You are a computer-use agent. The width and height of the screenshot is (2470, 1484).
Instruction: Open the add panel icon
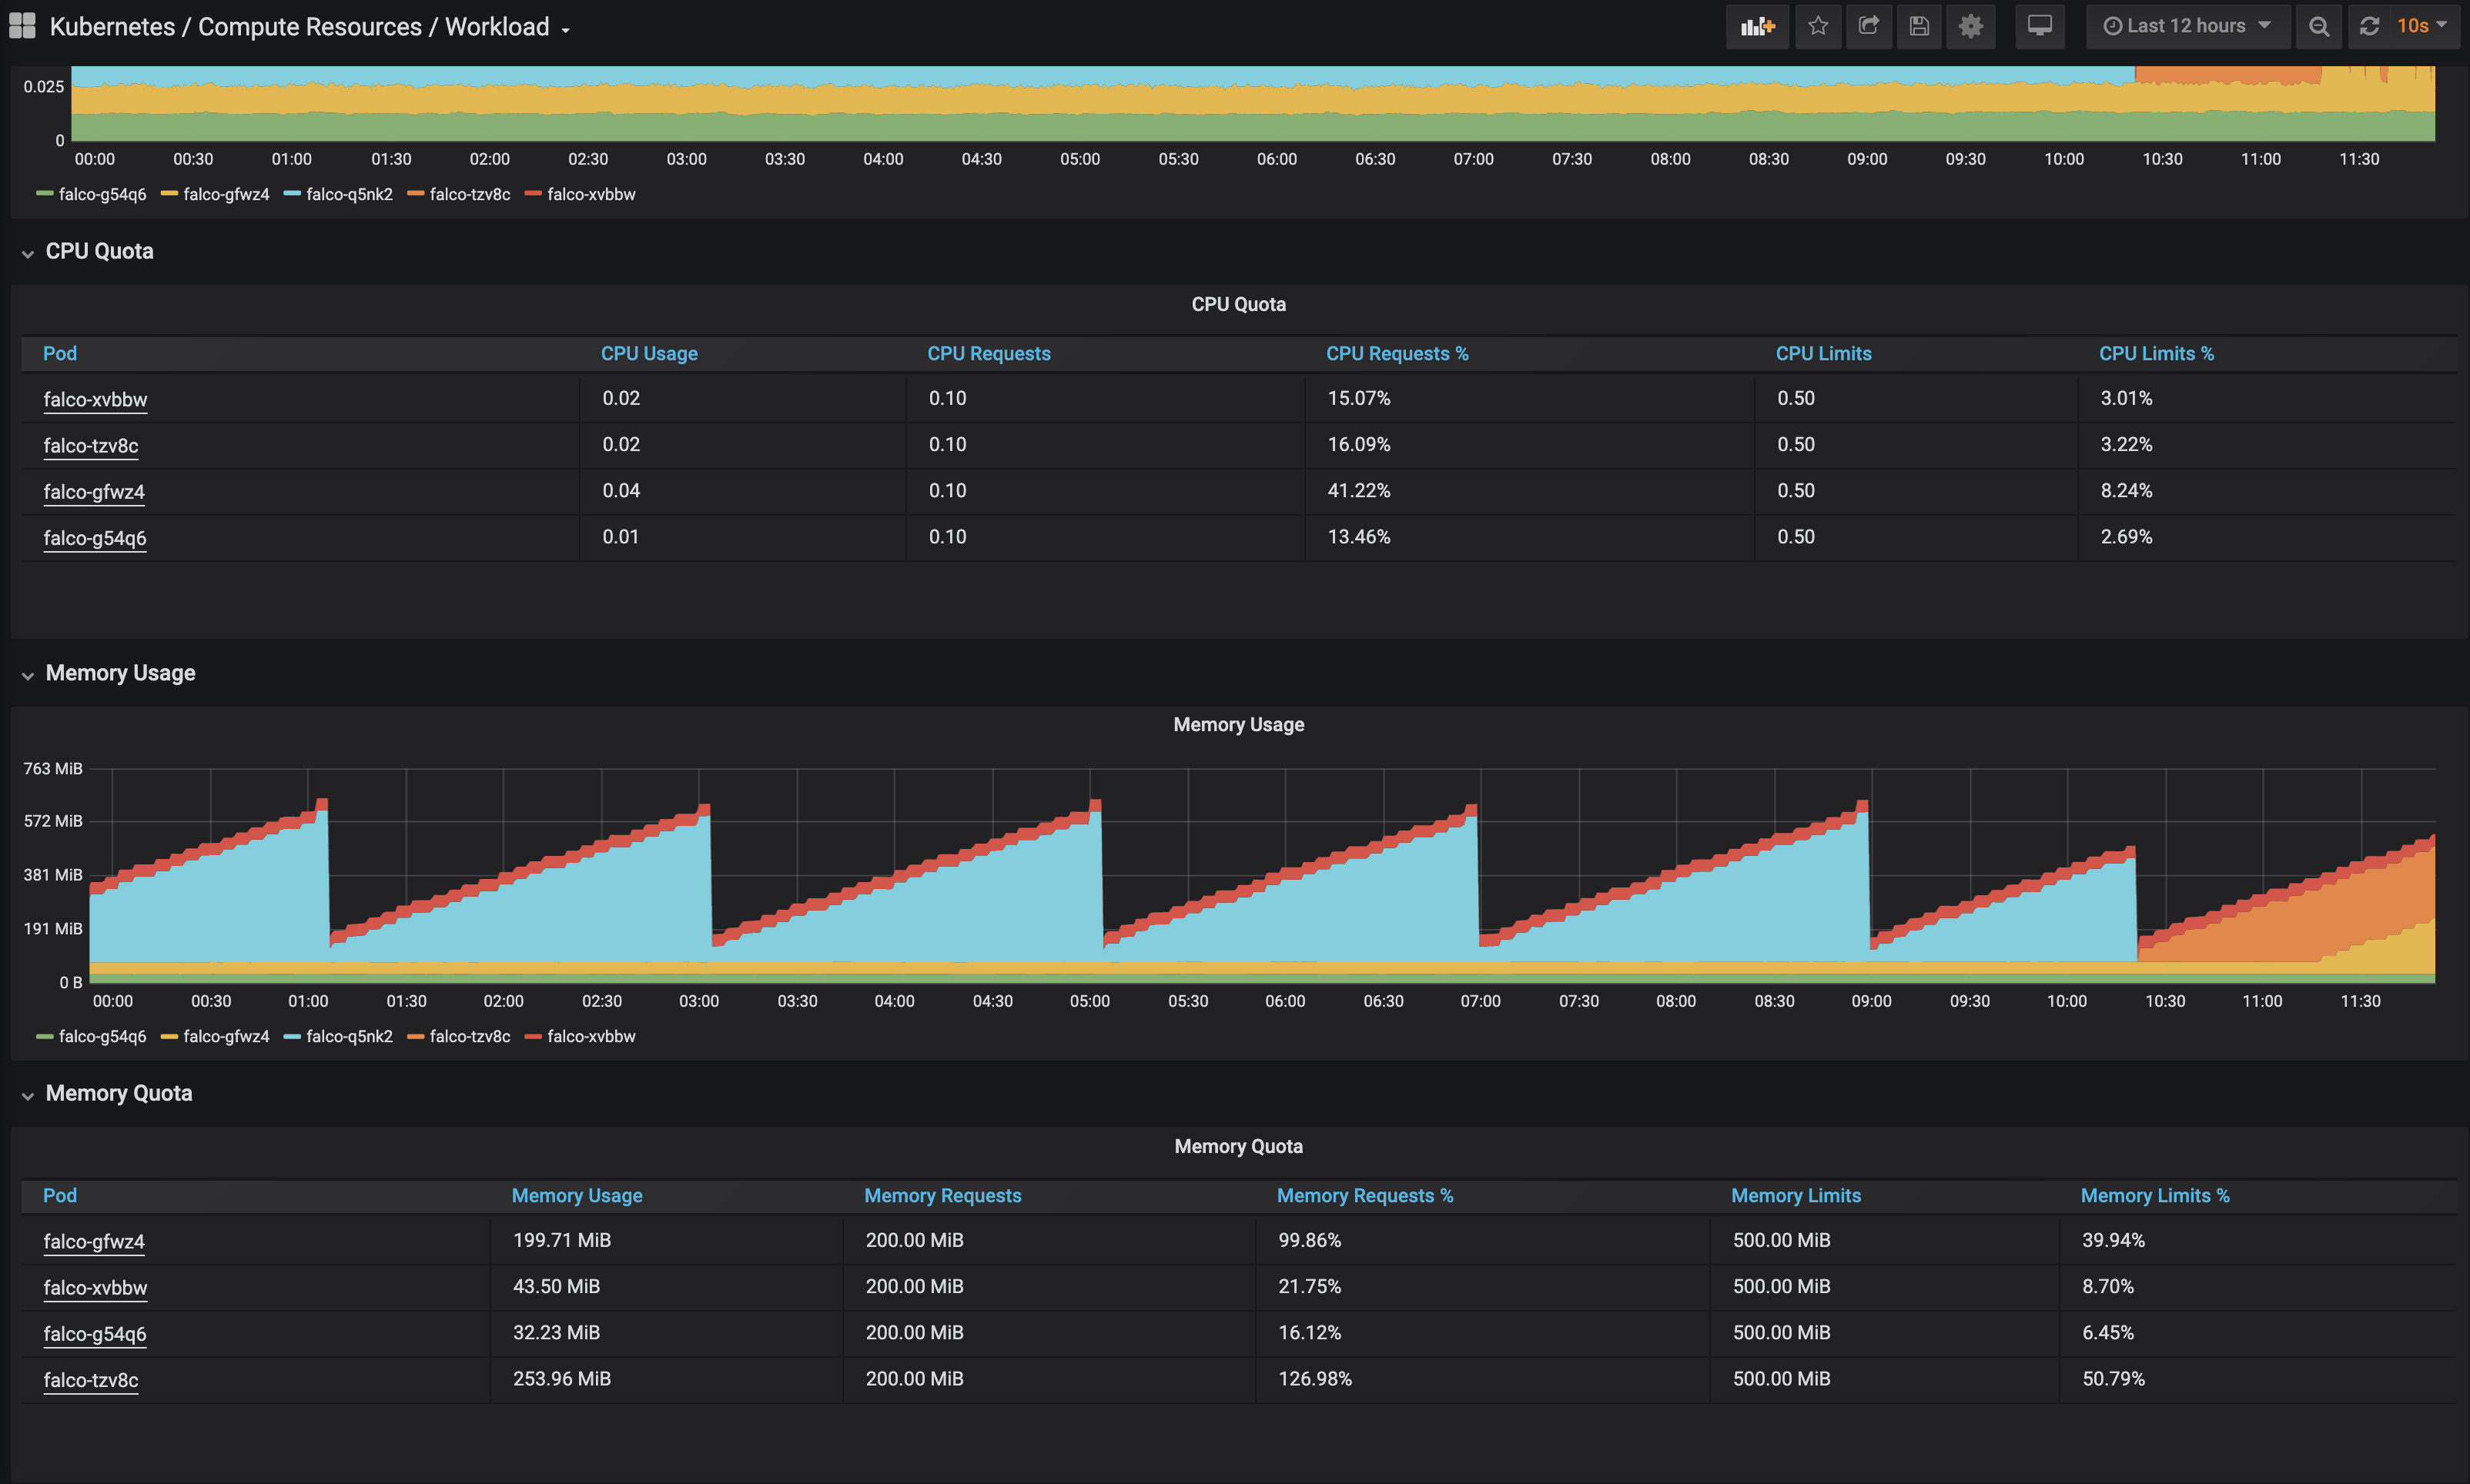coord(1757,26)
